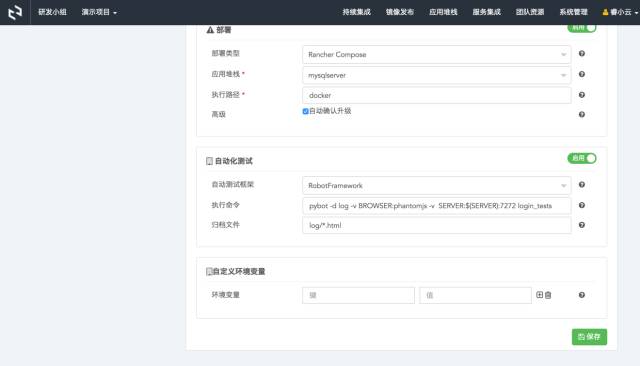Click the icon beside 自动化测试 heading
The image size is (640, 366).
point(209,161)
